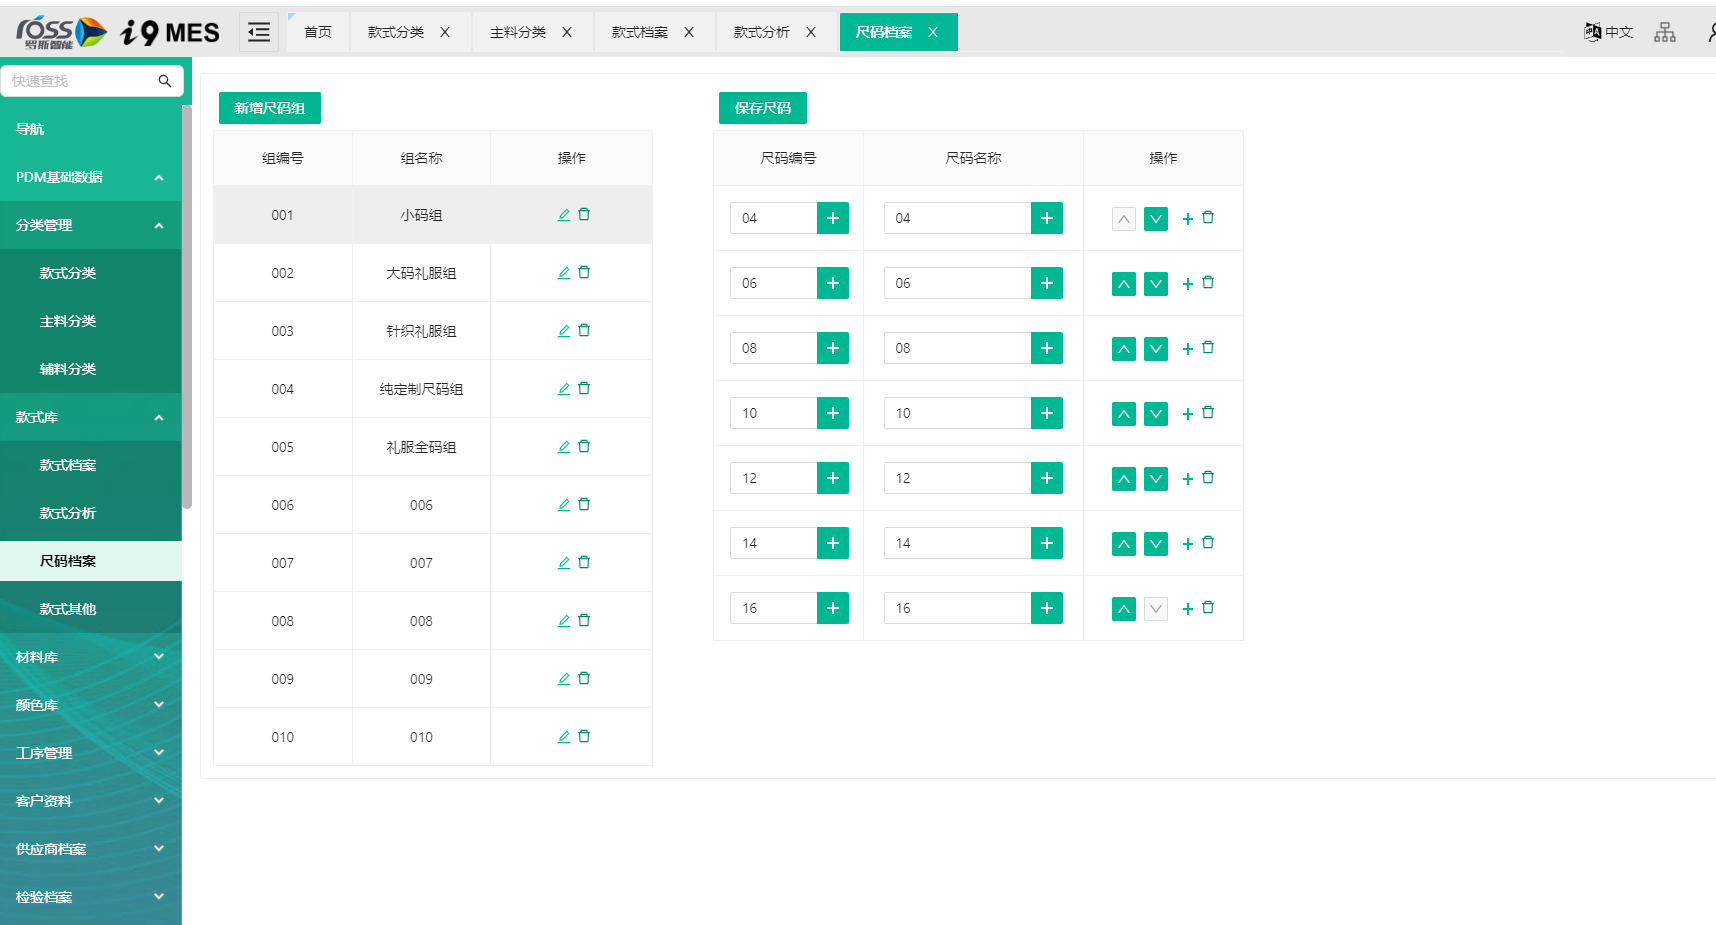Delete the size 12 row
Viewport: 1716px width, 925px height.
(1208, 478)
